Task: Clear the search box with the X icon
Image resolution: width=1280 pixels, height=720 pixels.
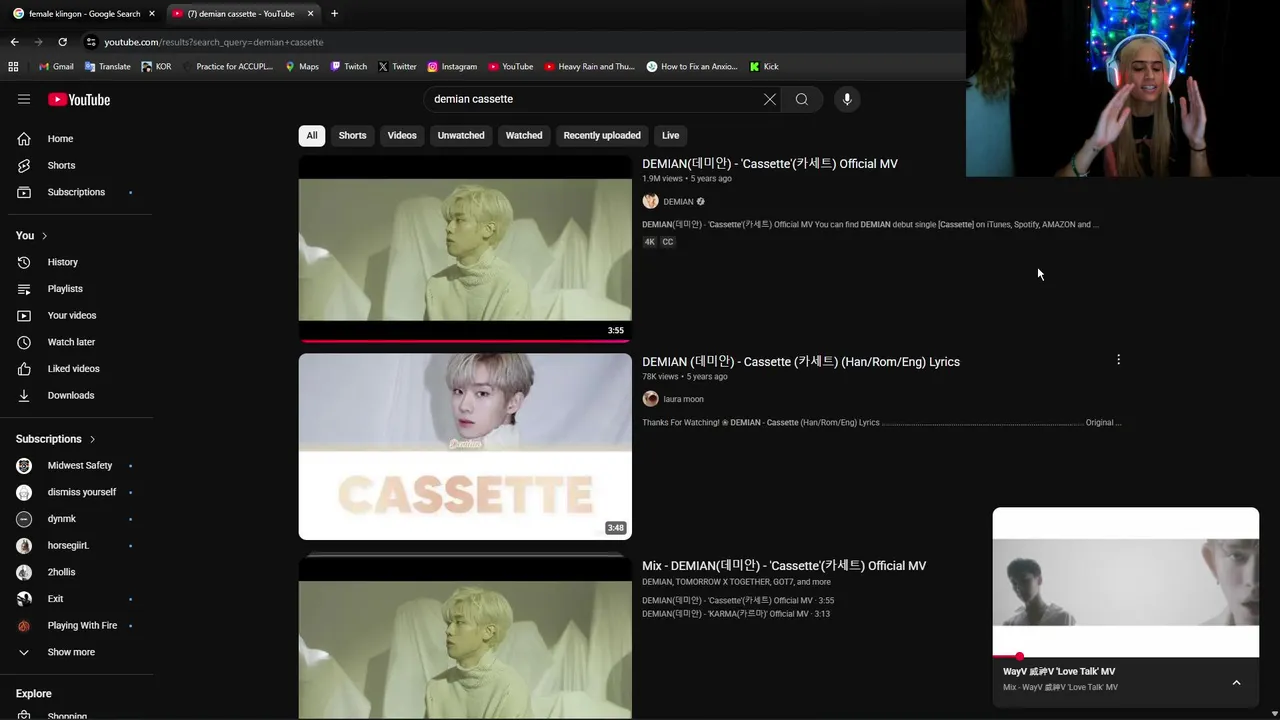Action: (769, 99)
